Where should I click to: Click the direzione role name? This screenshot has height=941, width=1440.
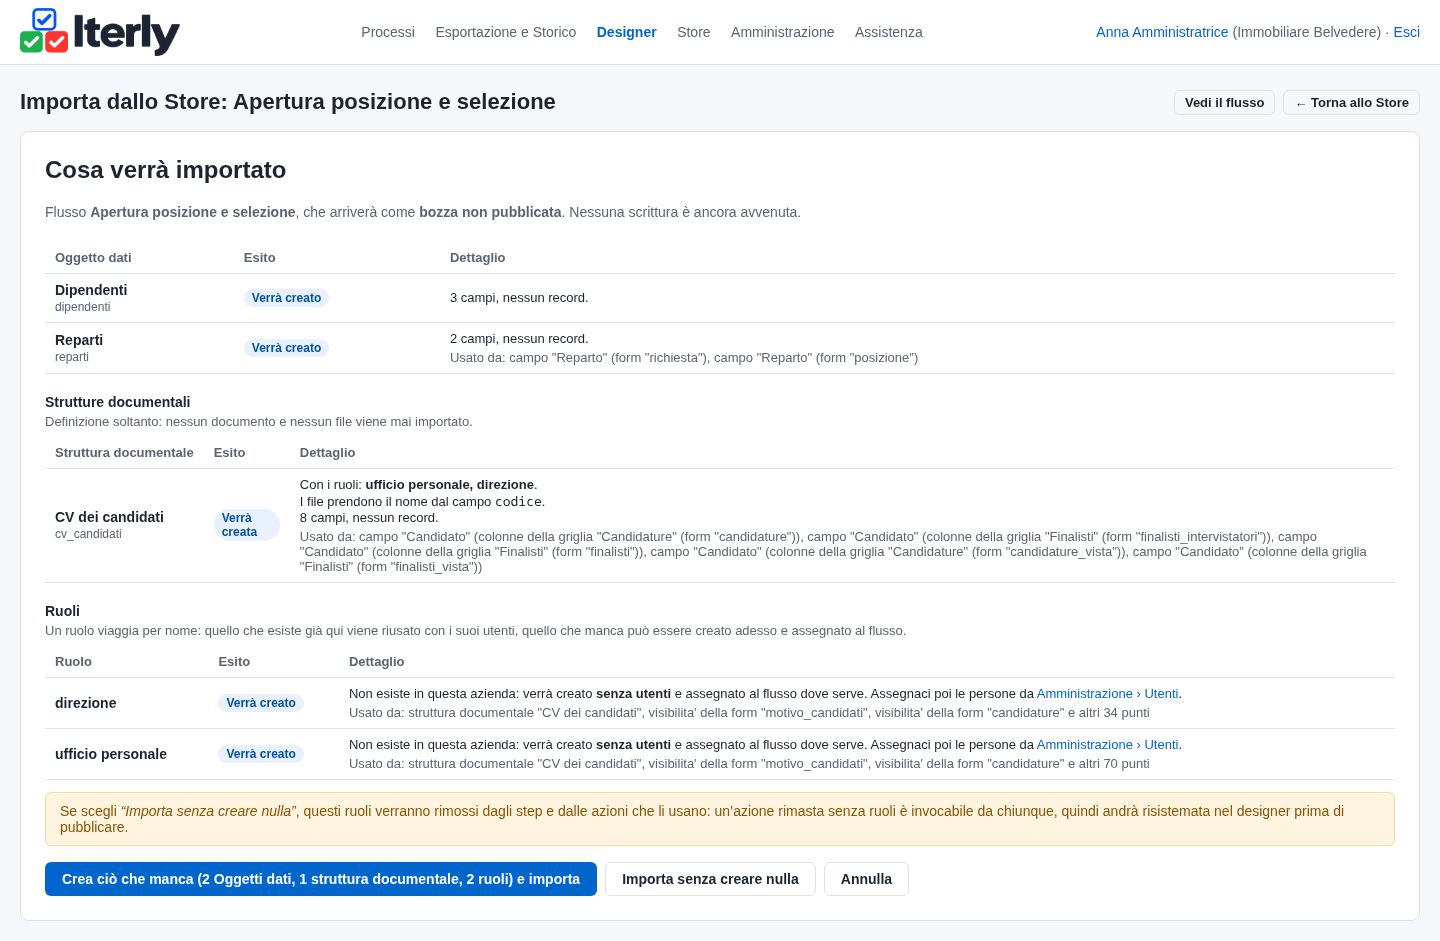86,703
